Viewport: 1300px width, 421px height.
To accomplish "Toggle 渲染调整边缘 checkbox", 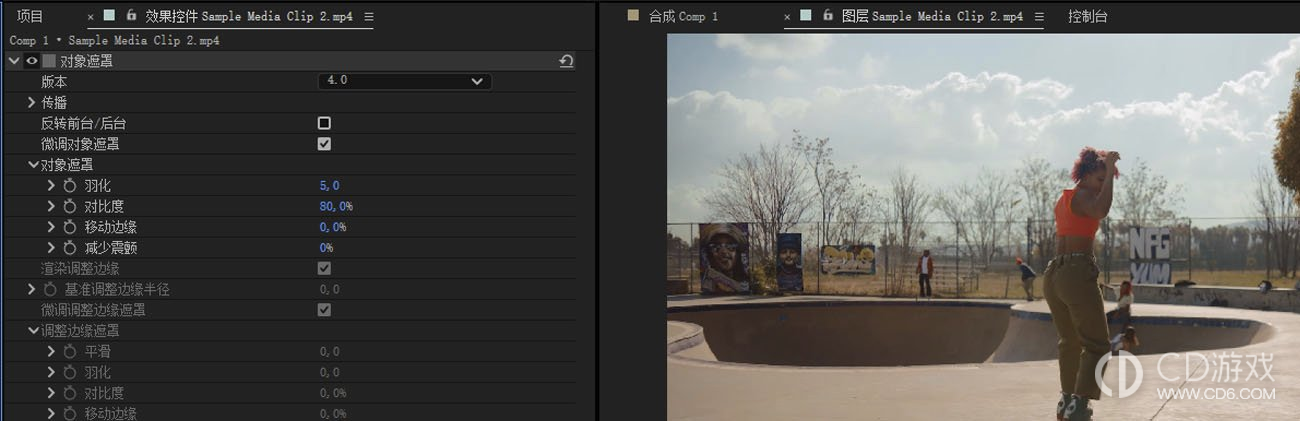I will 324,268.
